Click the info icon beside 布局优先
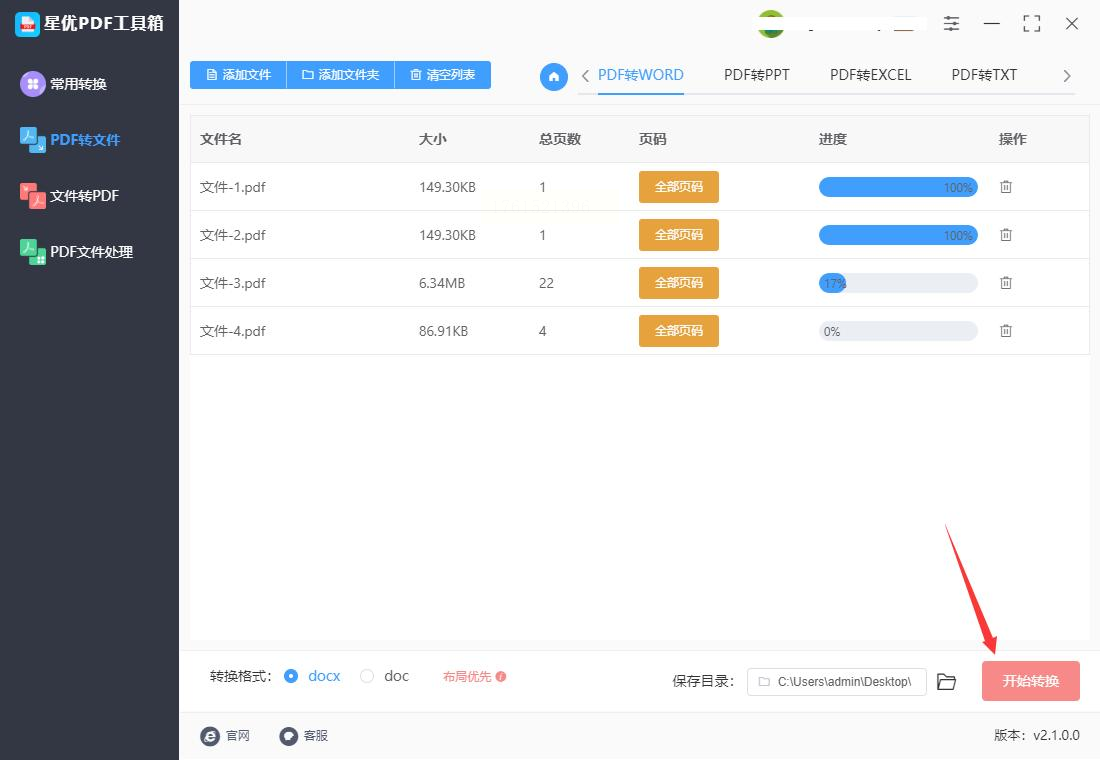This screenshot has width=1100, height=760. pyautogui.click(x=501, y=676)
